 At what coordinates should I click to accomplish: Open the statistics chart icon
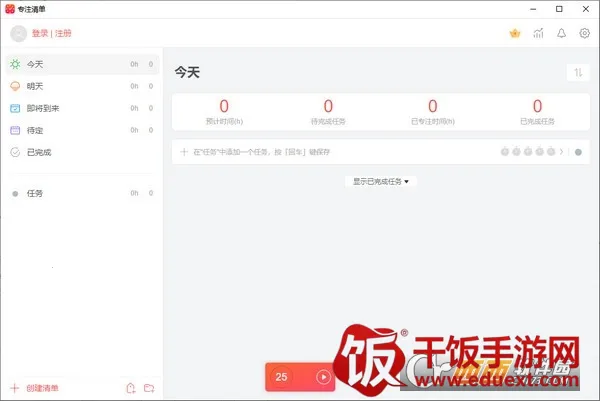point(539,33)
